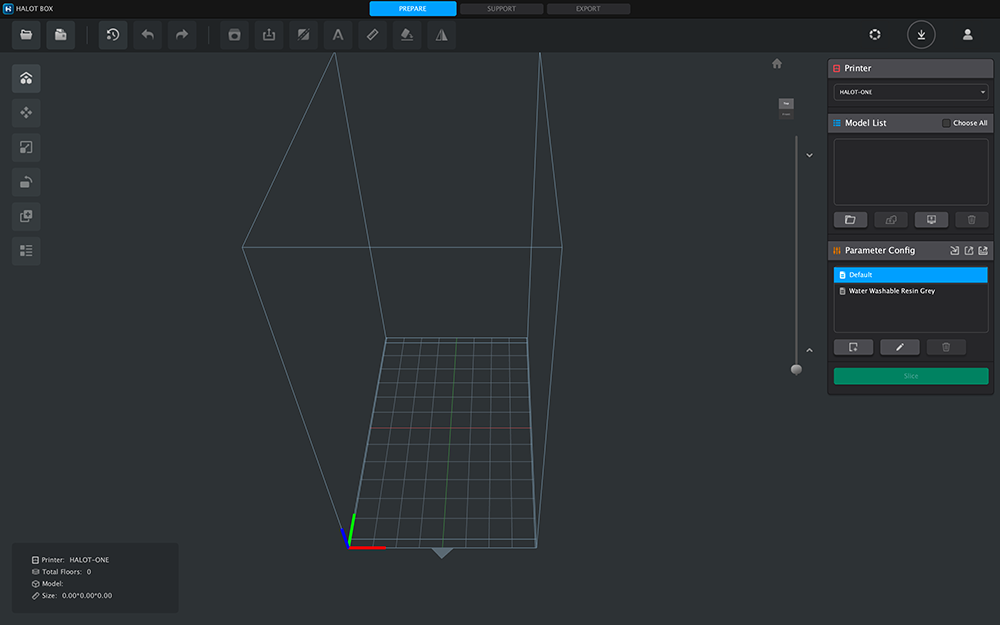Add a new parameter config profile
The width and height of the screenshot is (1000, 625).
click(x=853, y=347)
